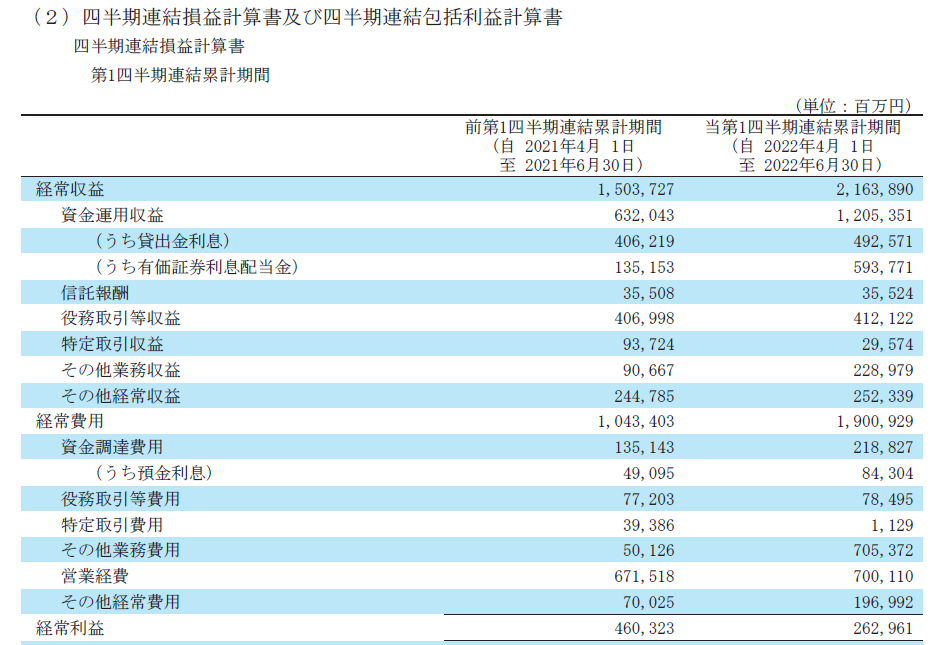932x645 pixels.
Task: Click the value 135,143
Action: click(x=644, y=448)
